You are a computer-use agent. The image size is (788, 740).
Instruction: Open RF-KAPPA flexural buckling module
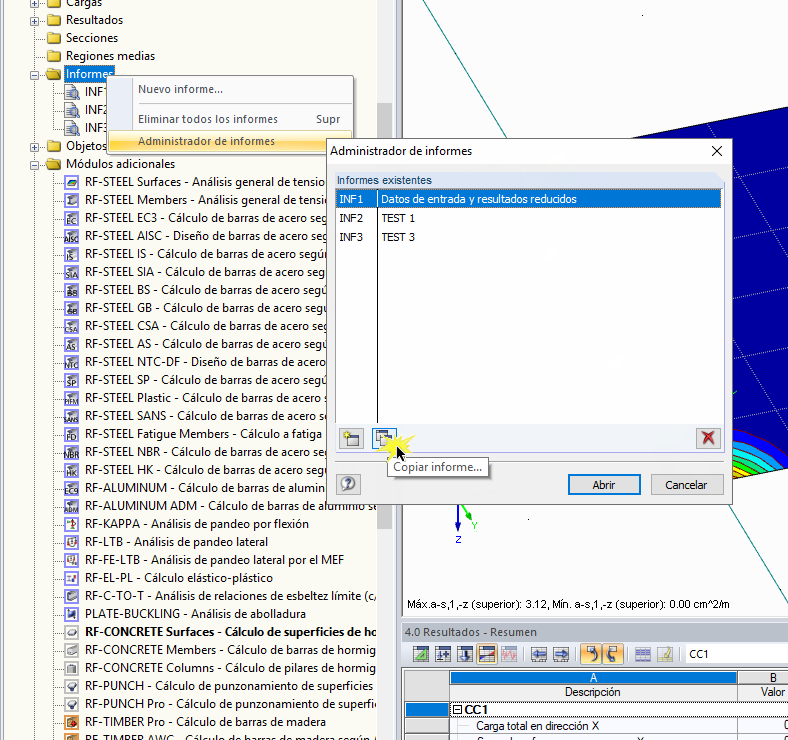point(196,524)
